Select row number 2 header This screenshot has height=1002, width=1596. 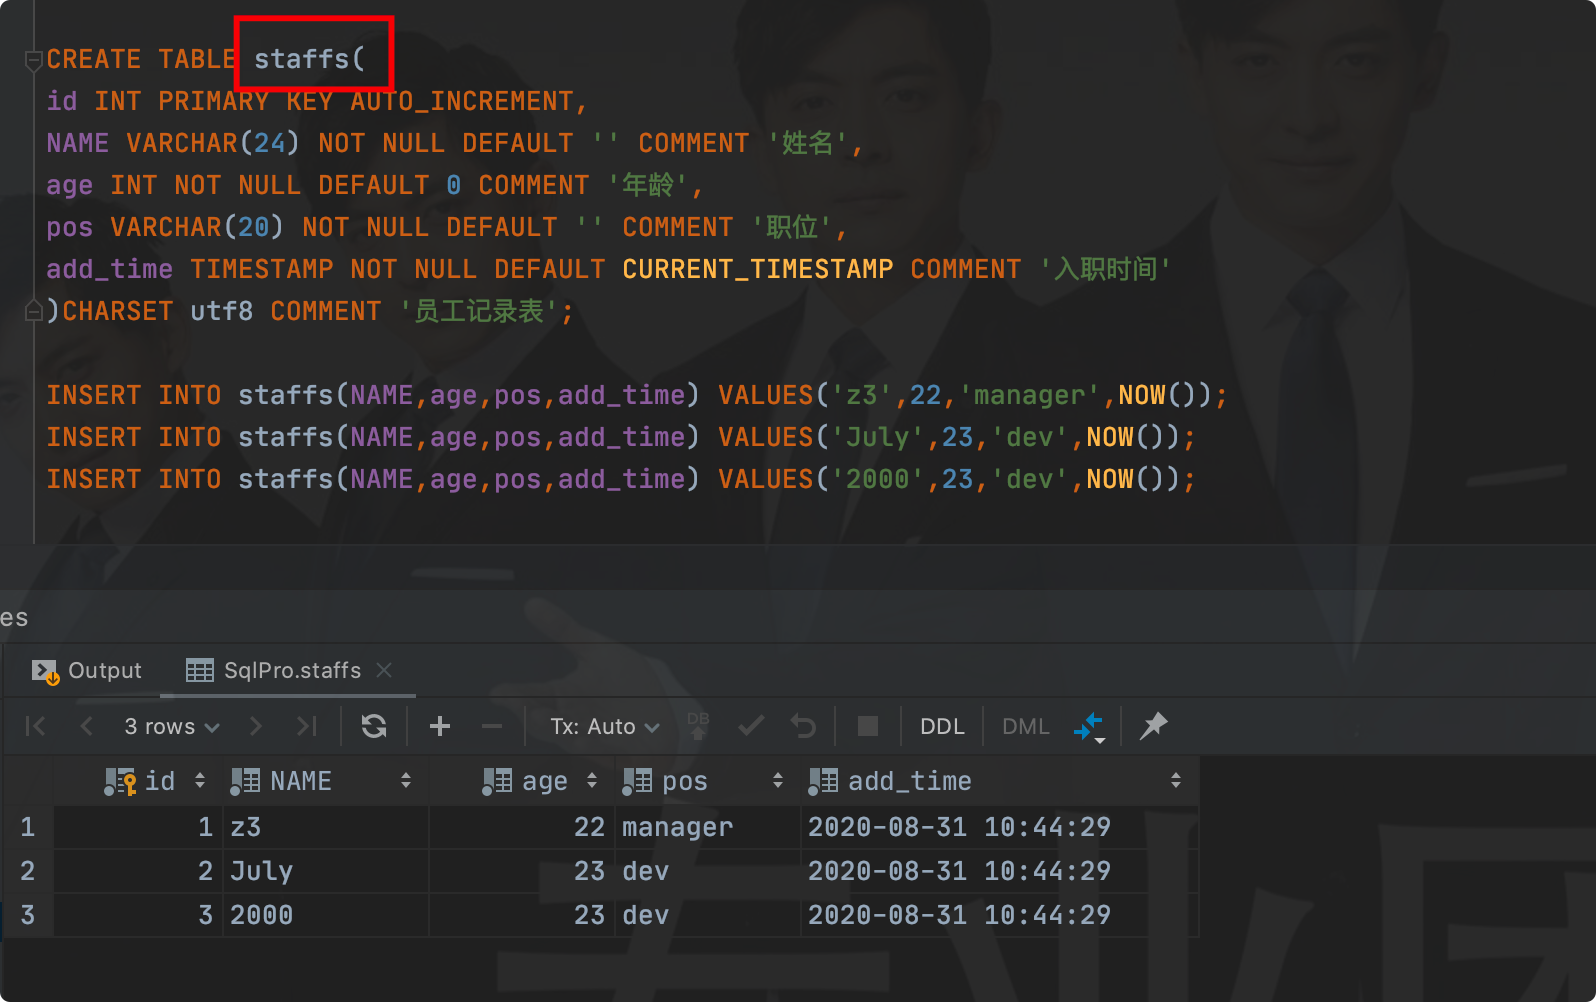pos(28,871)
